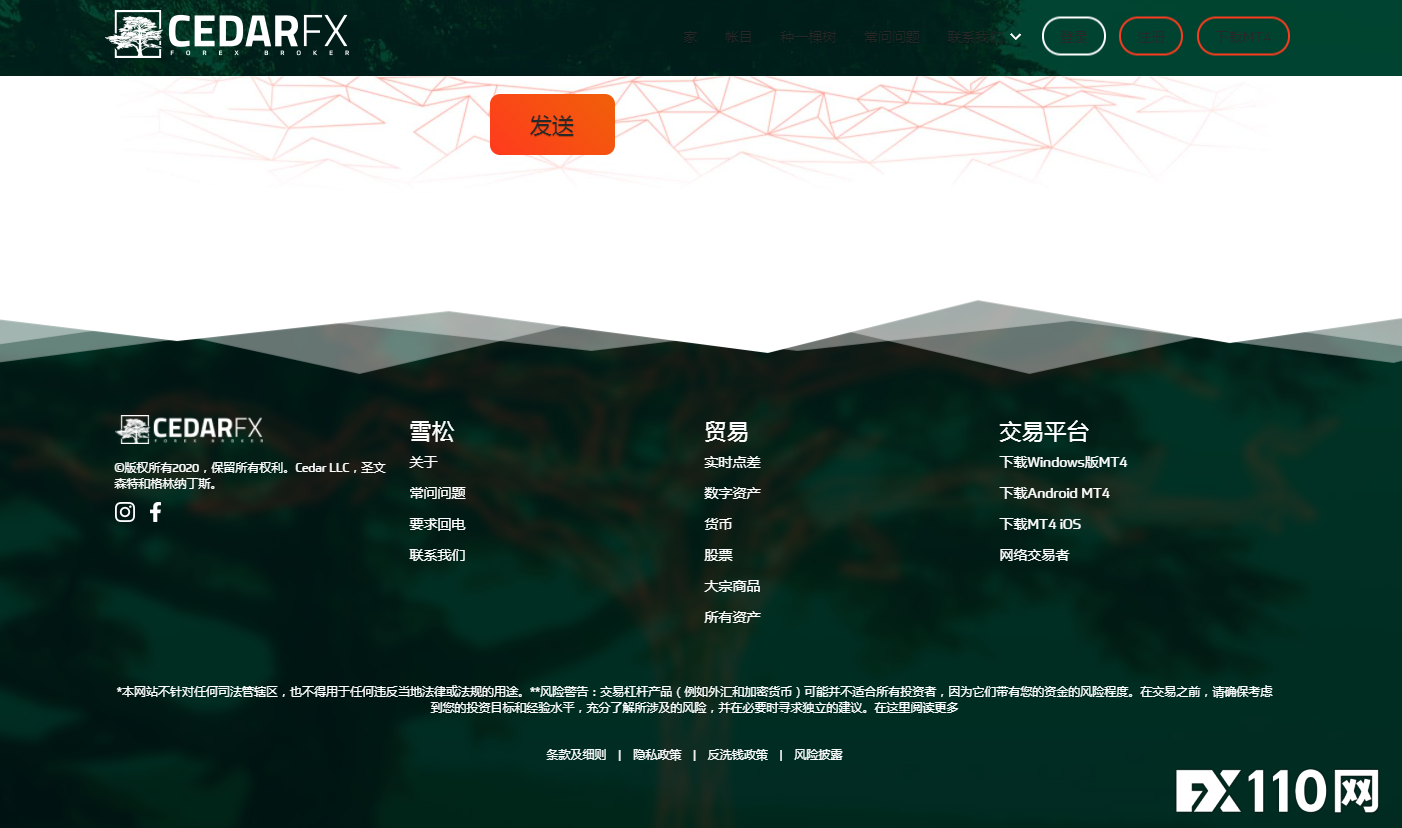
Task: Click 在这里阅读更多 in the risk warning
Action: coord(916,708)
